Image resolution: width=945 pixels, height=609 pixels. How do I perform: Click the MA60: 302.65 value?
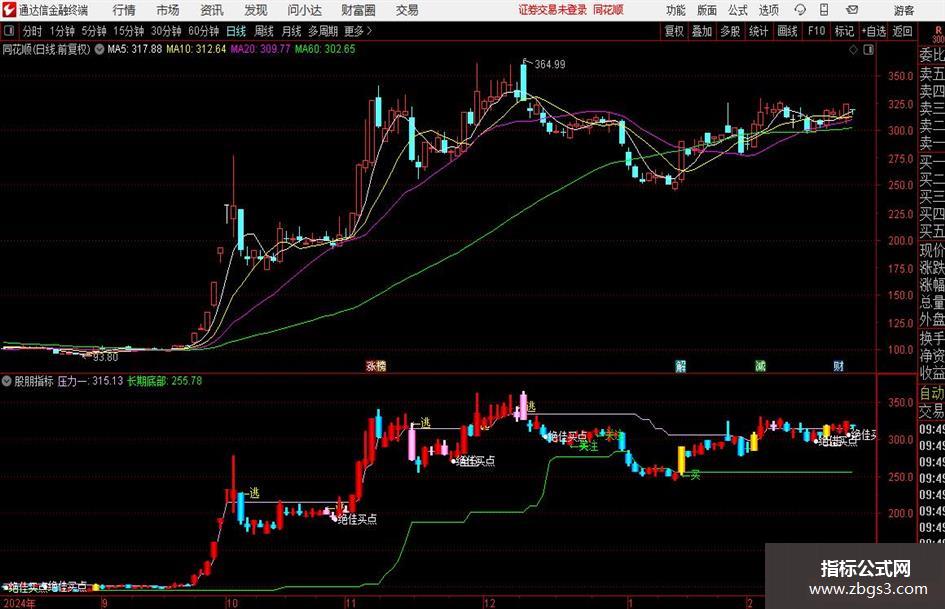325,49
